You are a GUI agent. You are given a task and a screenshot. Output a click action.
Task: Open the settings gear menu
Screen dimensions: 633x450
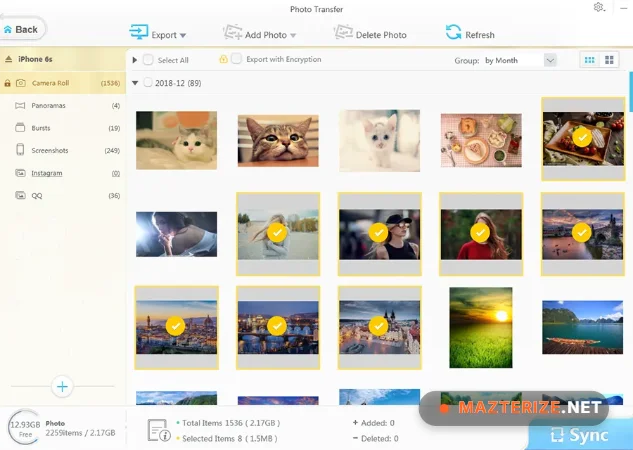click(x=599, y=7)
